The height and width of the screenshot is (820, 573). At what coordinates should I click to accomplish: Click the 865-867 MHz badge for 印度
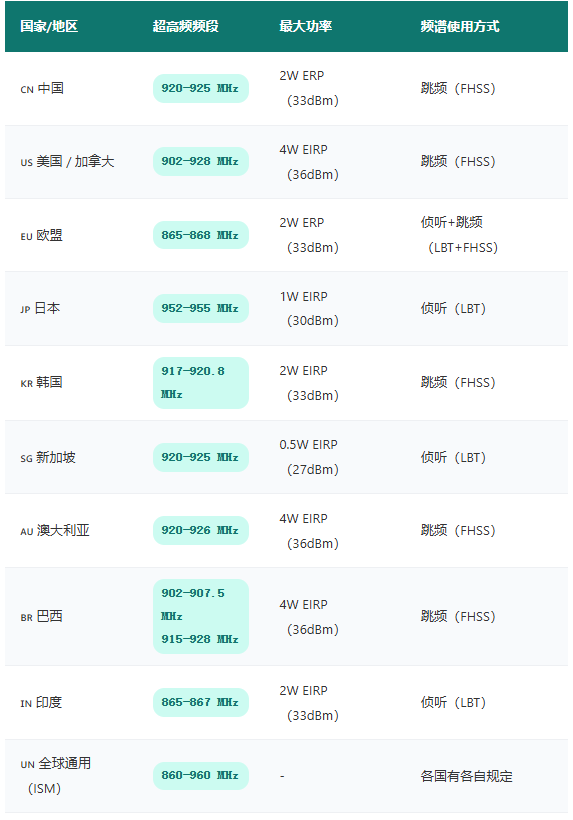point(201,702)
